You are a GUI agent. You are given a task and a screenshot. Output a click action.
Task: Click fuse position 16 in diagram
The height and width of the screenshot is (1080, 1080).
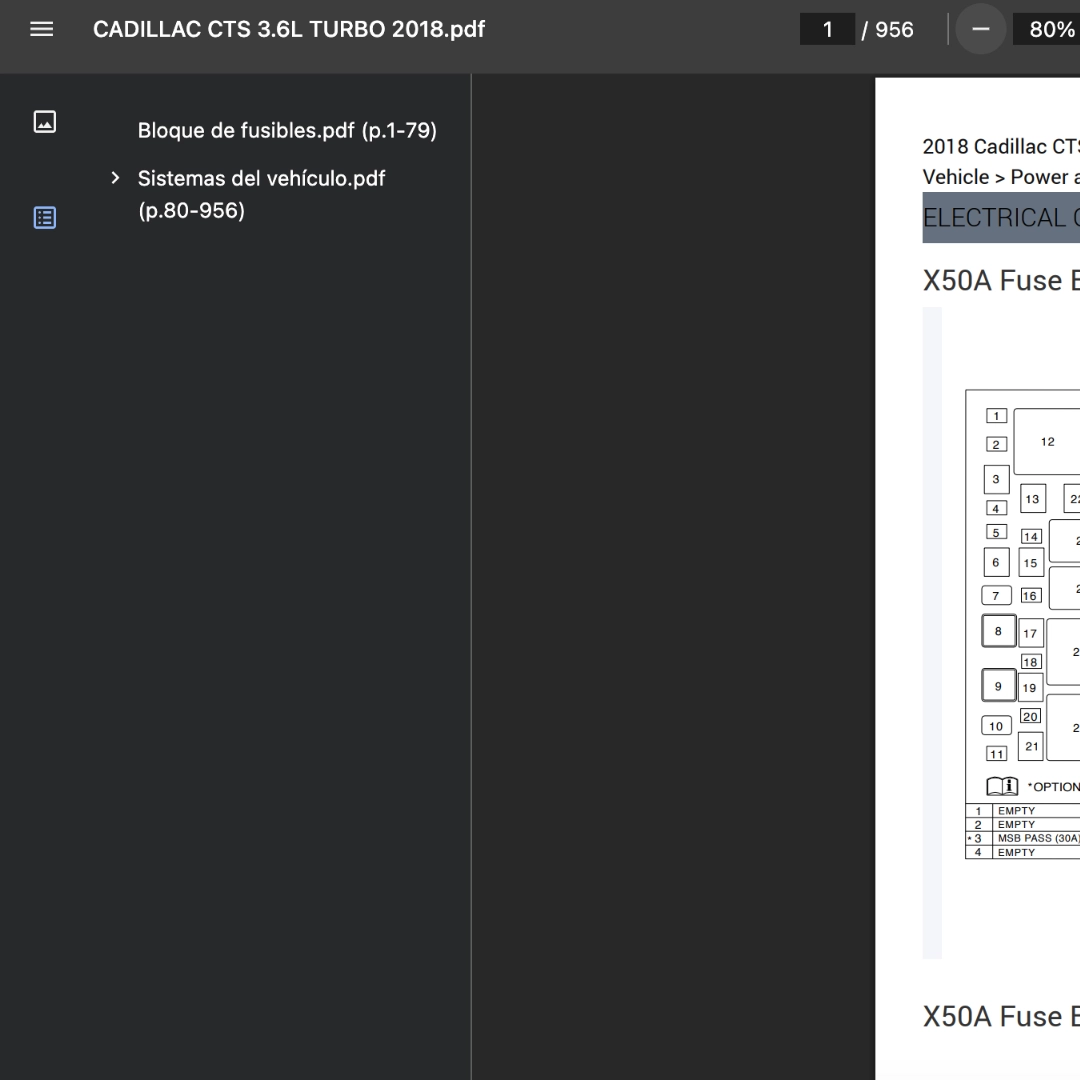[x=1030, y=596]
